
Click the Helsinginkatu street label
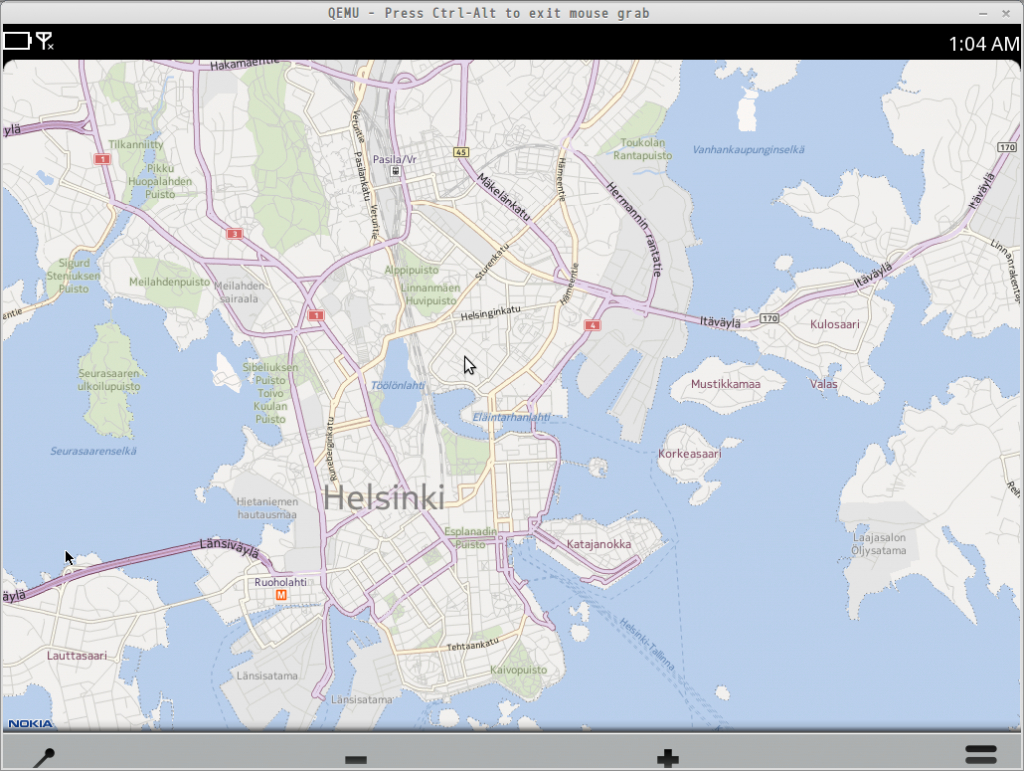click(x=490, y=313)
